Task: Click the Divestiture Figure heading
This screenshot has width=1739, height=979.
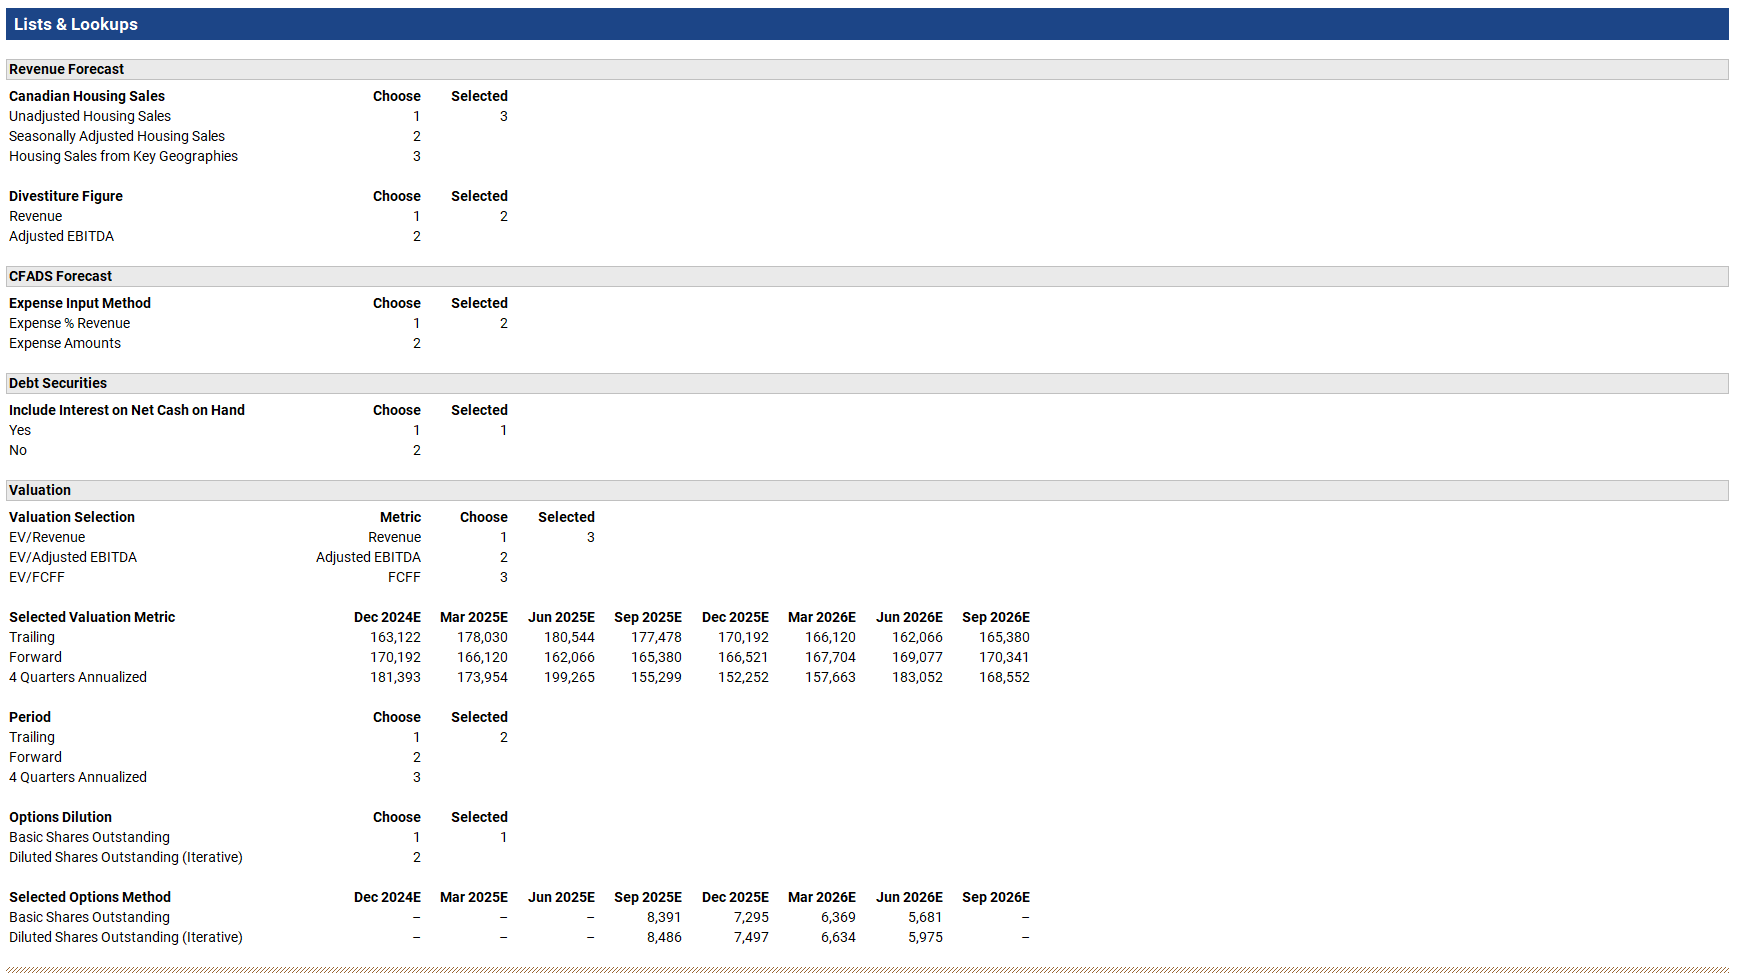Action: (66, 196)
